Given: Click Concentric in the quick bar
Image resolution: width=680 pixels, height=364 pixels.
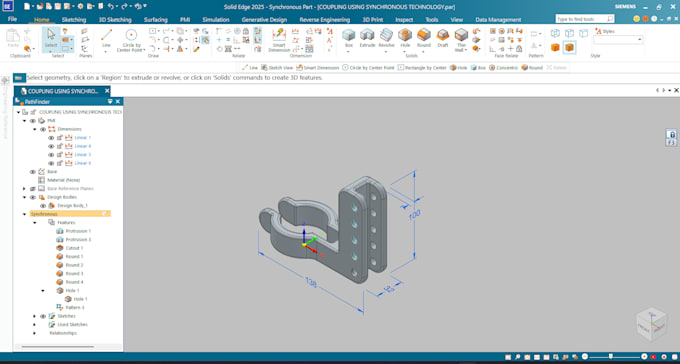Looking at the screenshot, I should pyautogui.click(x=503, y=68).
